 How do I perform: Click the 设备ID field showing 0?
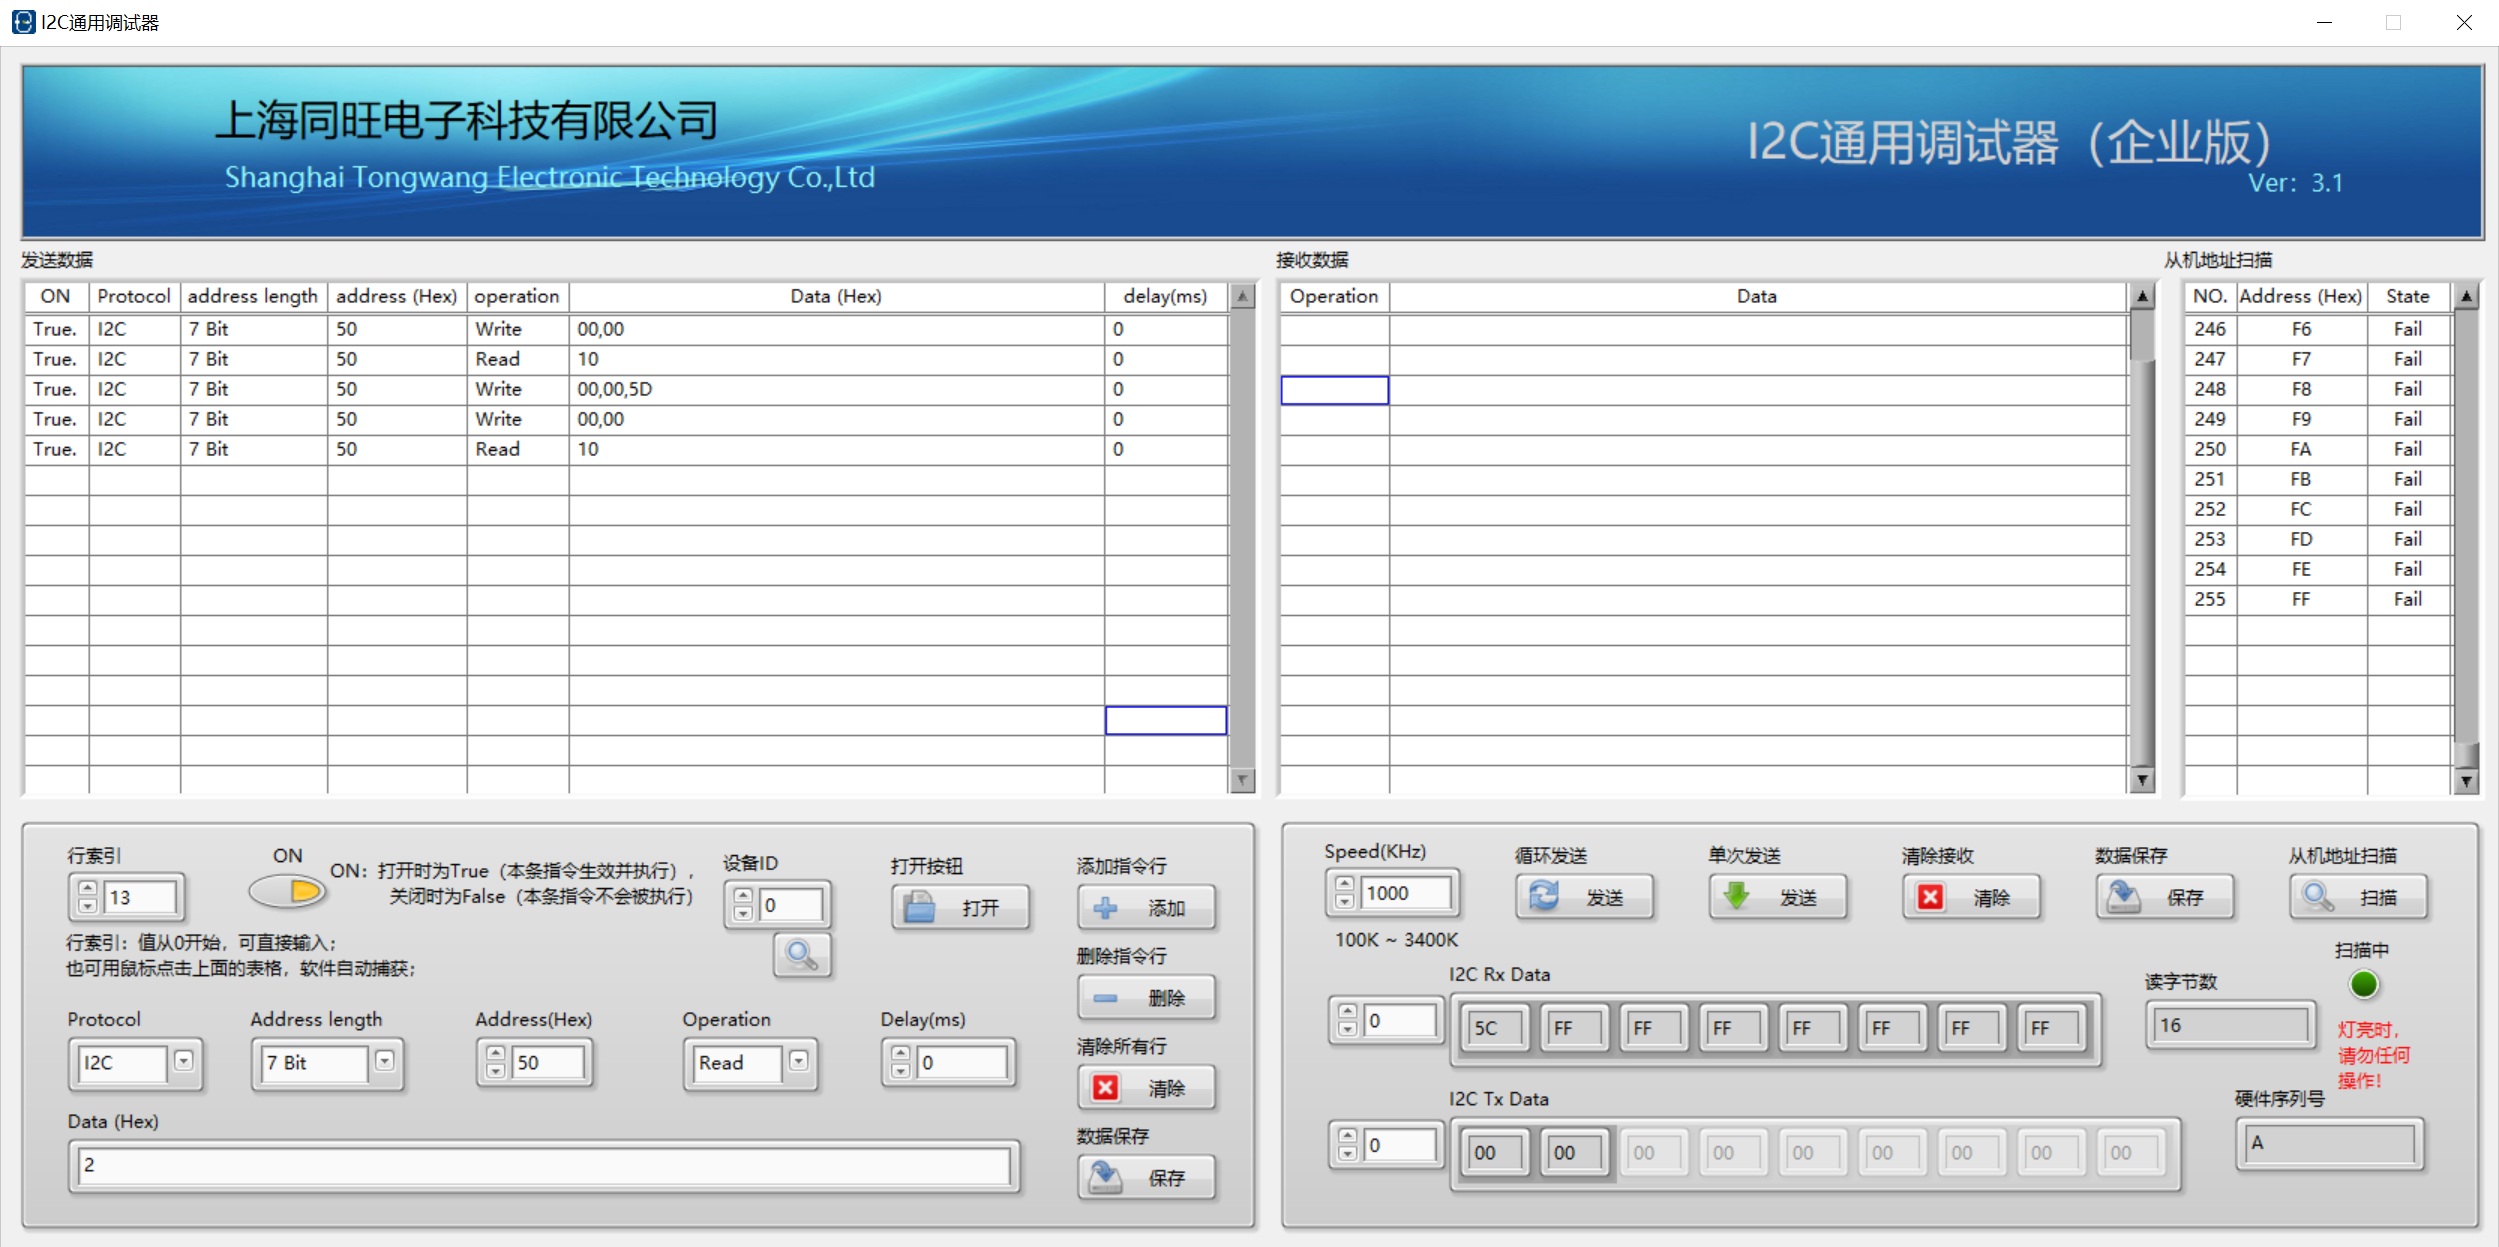tap(790, 905)
